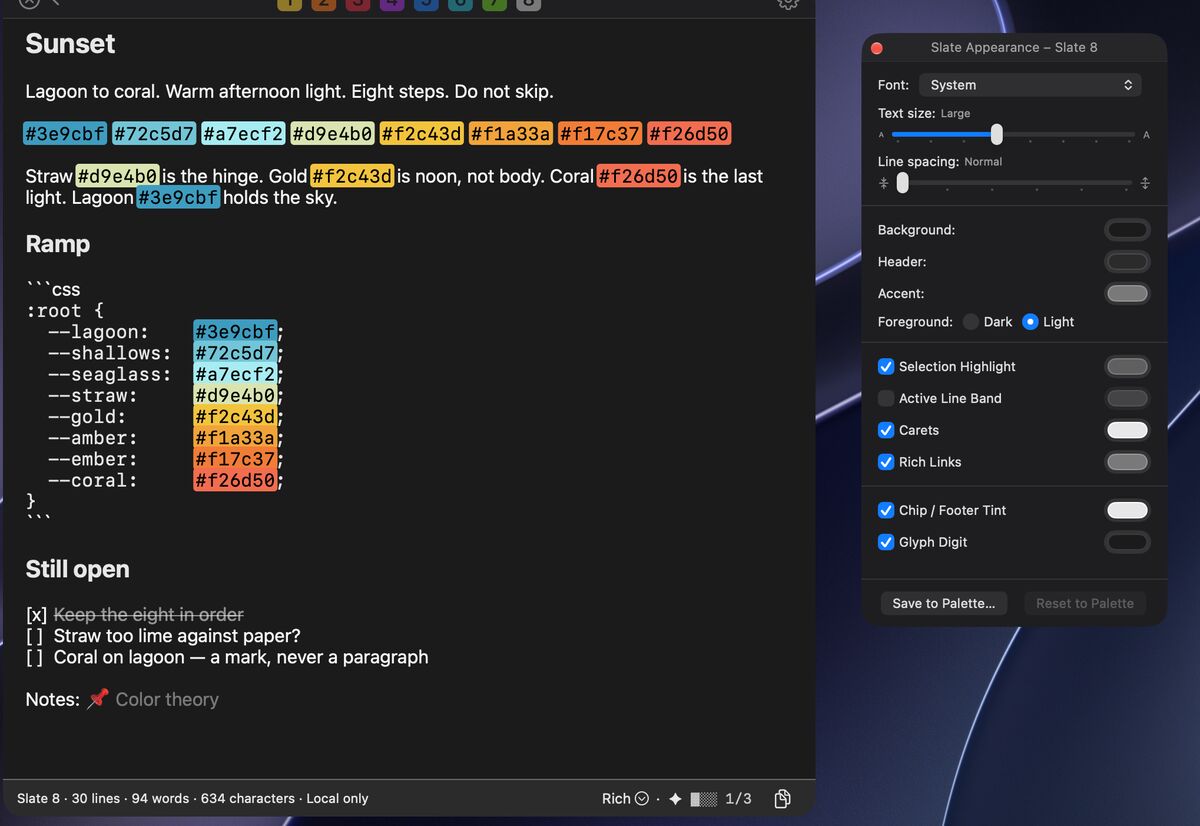
Task: Click the --lagoon value chip in the CSS block
Action: (235, 332)
